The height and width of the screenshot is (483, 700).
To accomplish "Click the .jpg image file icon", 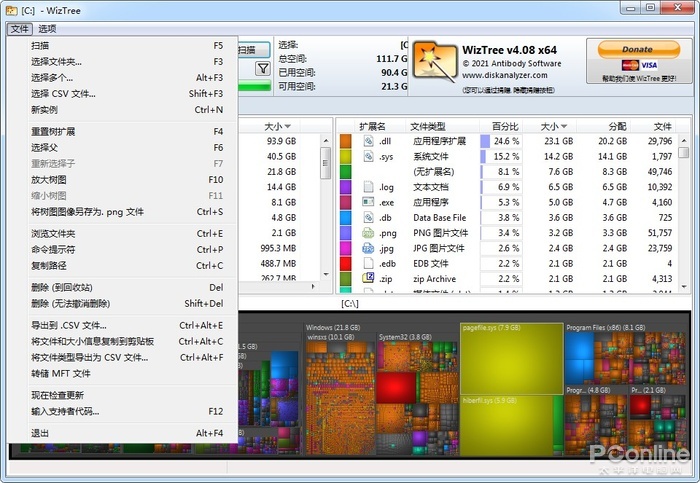I will (x=368, y=248).
